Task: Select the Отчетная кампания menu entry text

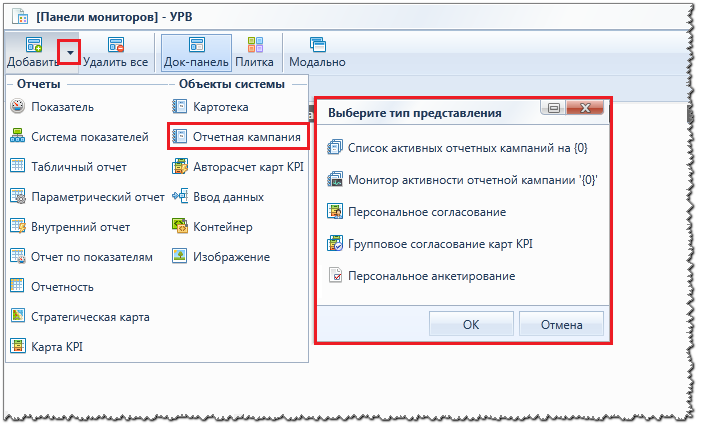Action: click(247, 137)
